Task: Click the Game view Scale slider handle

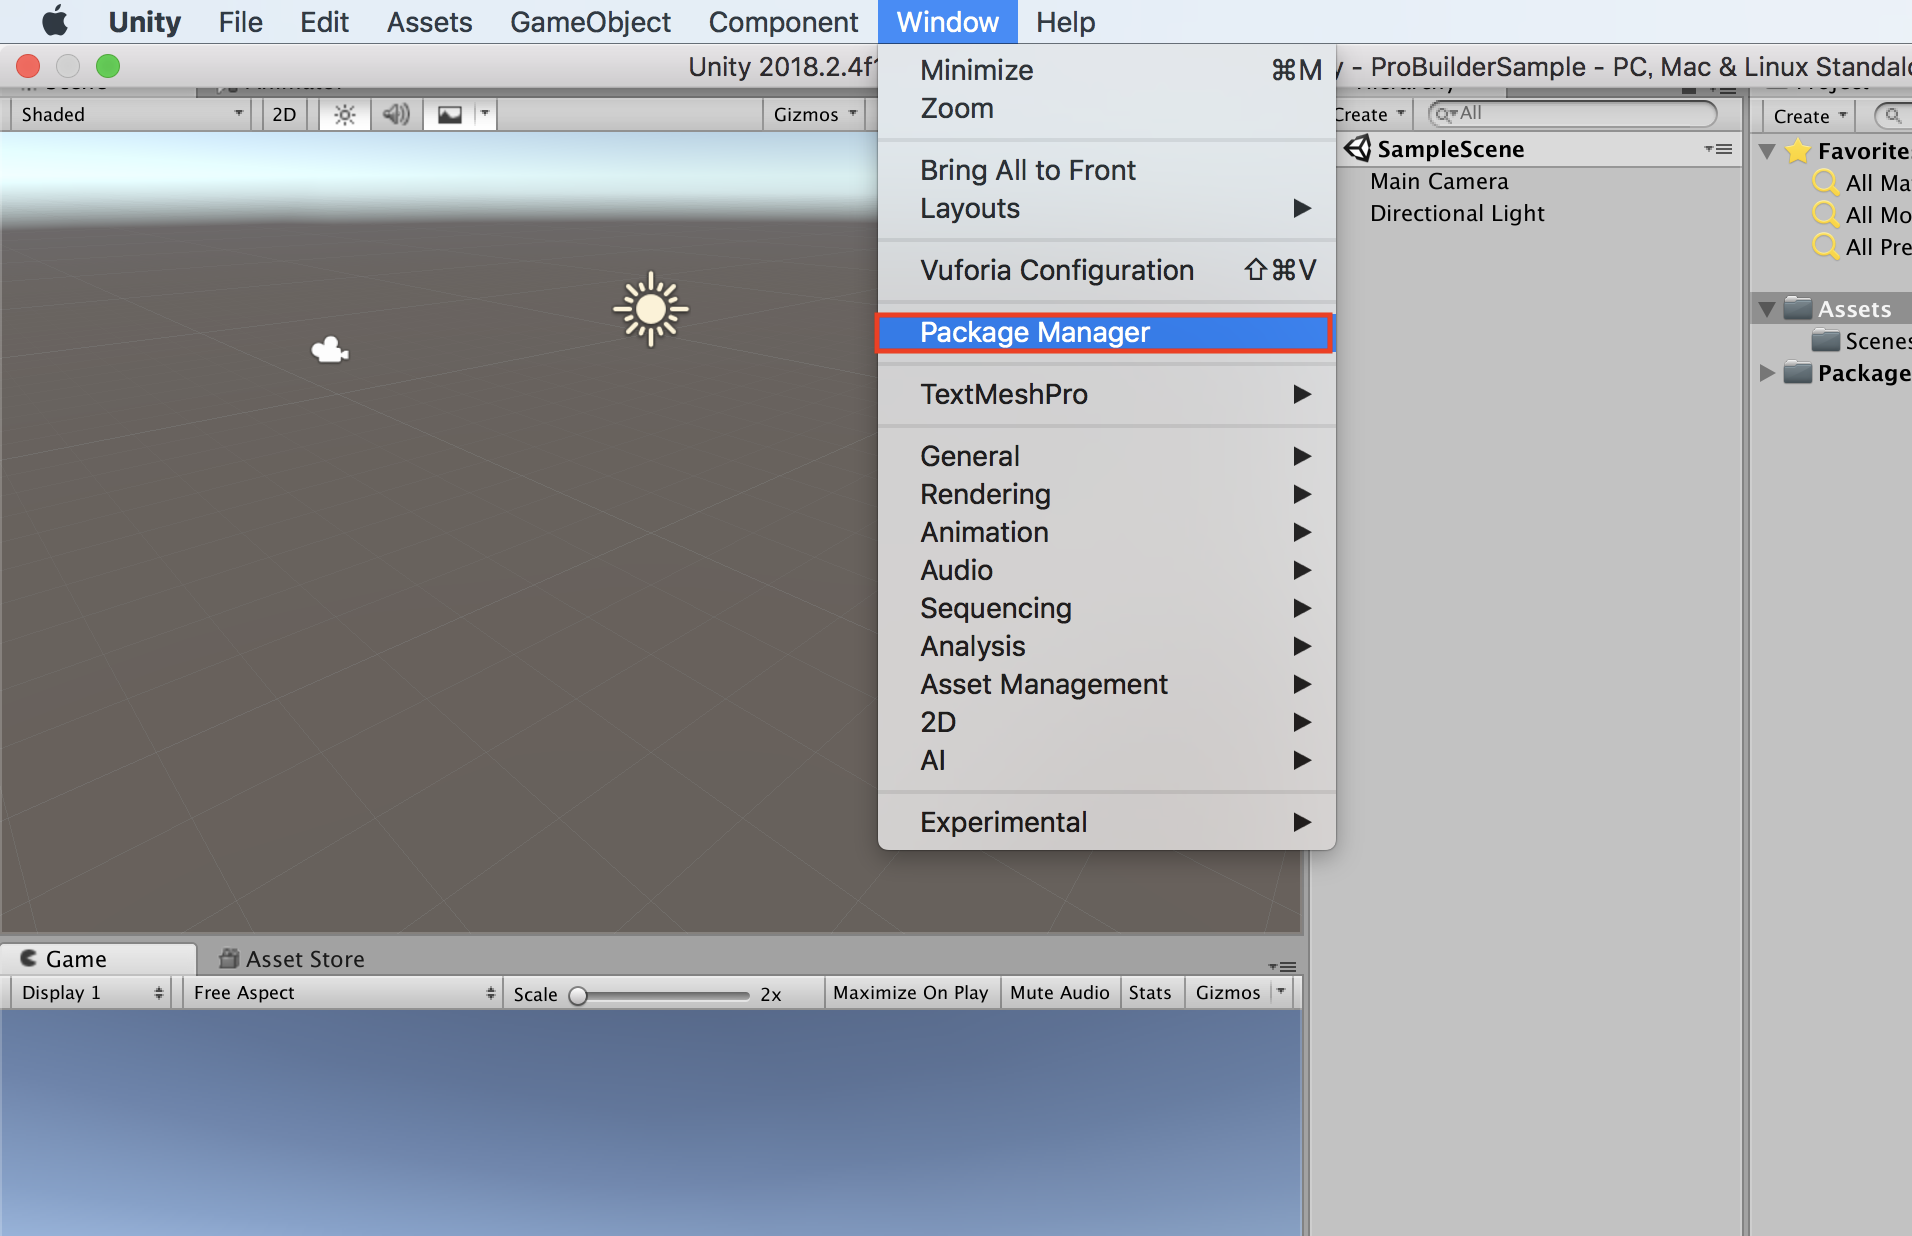Action: 577,995
